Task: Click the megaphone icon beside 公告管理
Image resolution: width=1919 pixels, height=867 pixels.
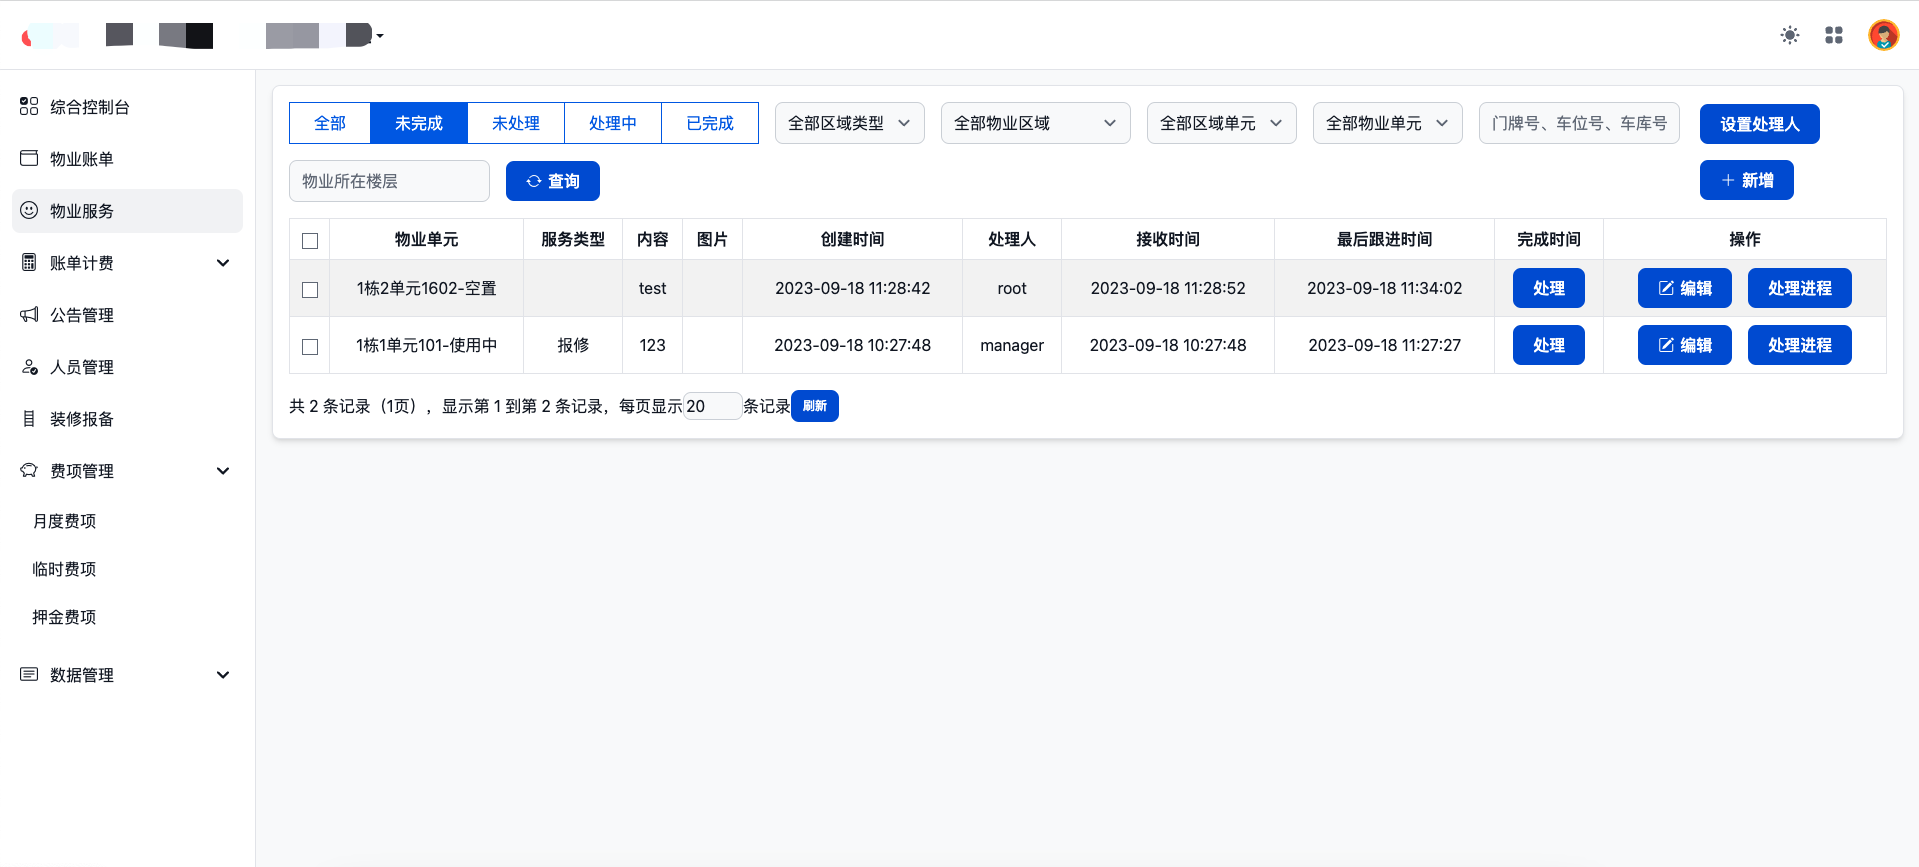Action: (x=29, y=314)
